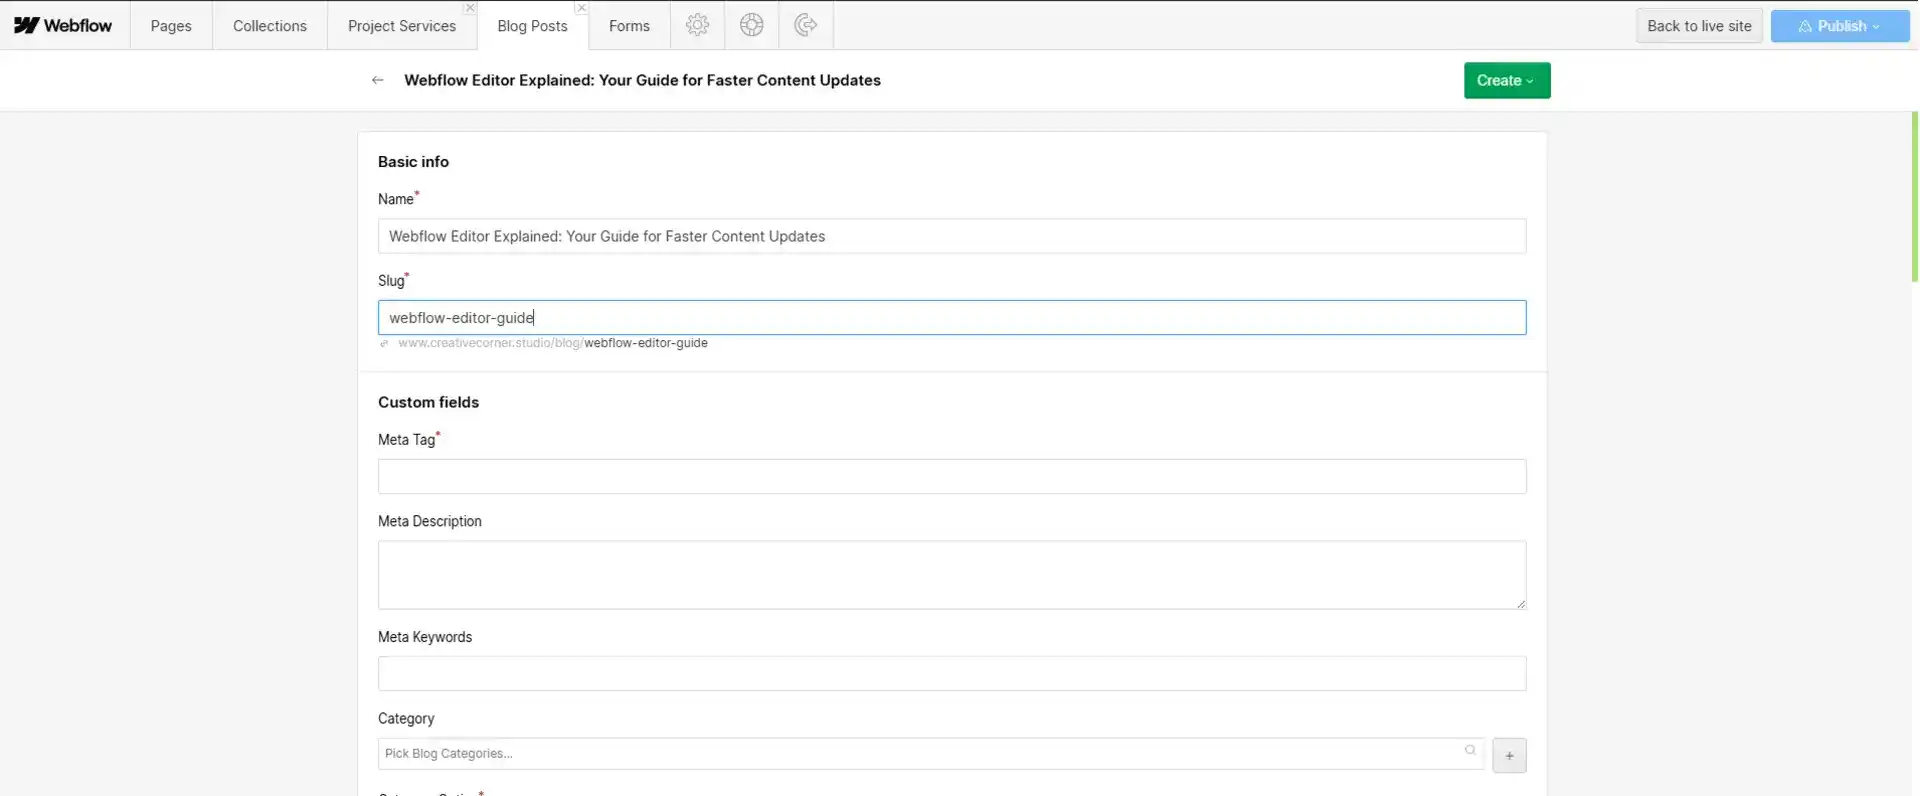Open the Forms tab
Viewport: 1920px width, 796px height.
(629, 25)
